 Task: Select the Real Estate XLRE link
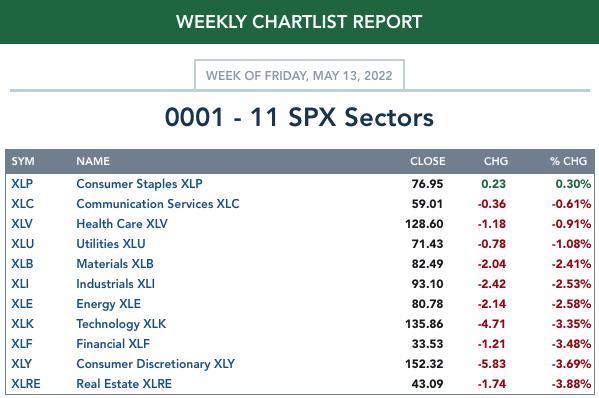[x=124, y=383]
